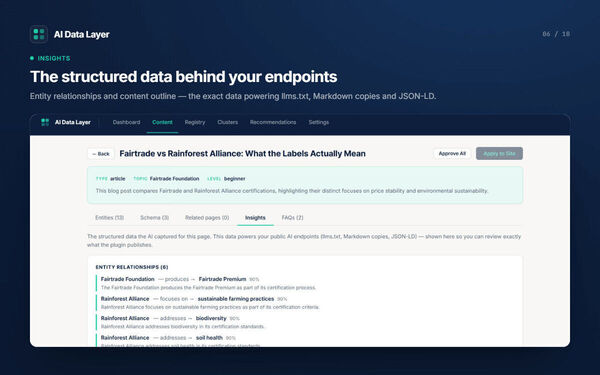This screenshot has height=375, width=600.
Task: Click the slide heading about structured data
Action: pos(184,77)
